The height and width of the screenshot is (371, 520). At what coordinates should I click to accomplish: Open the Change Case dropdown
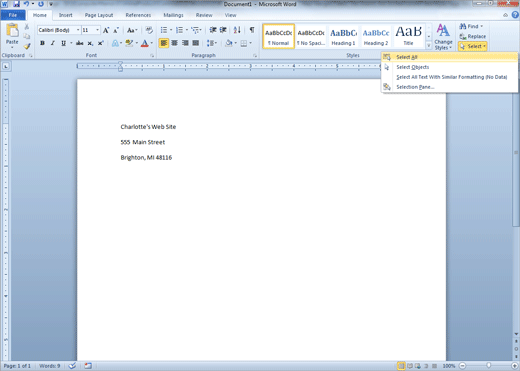point(132,30)
